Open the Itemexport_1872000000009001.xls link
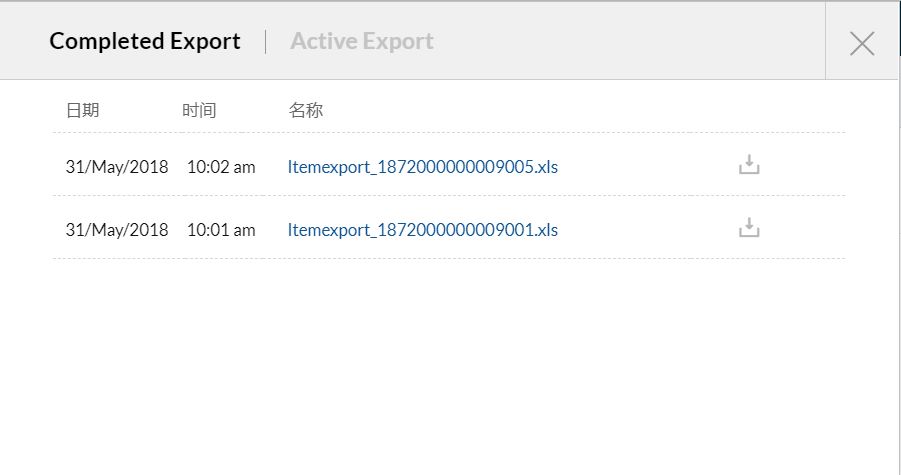Screen dimensions: 901x475 click(x=422, y=229)
